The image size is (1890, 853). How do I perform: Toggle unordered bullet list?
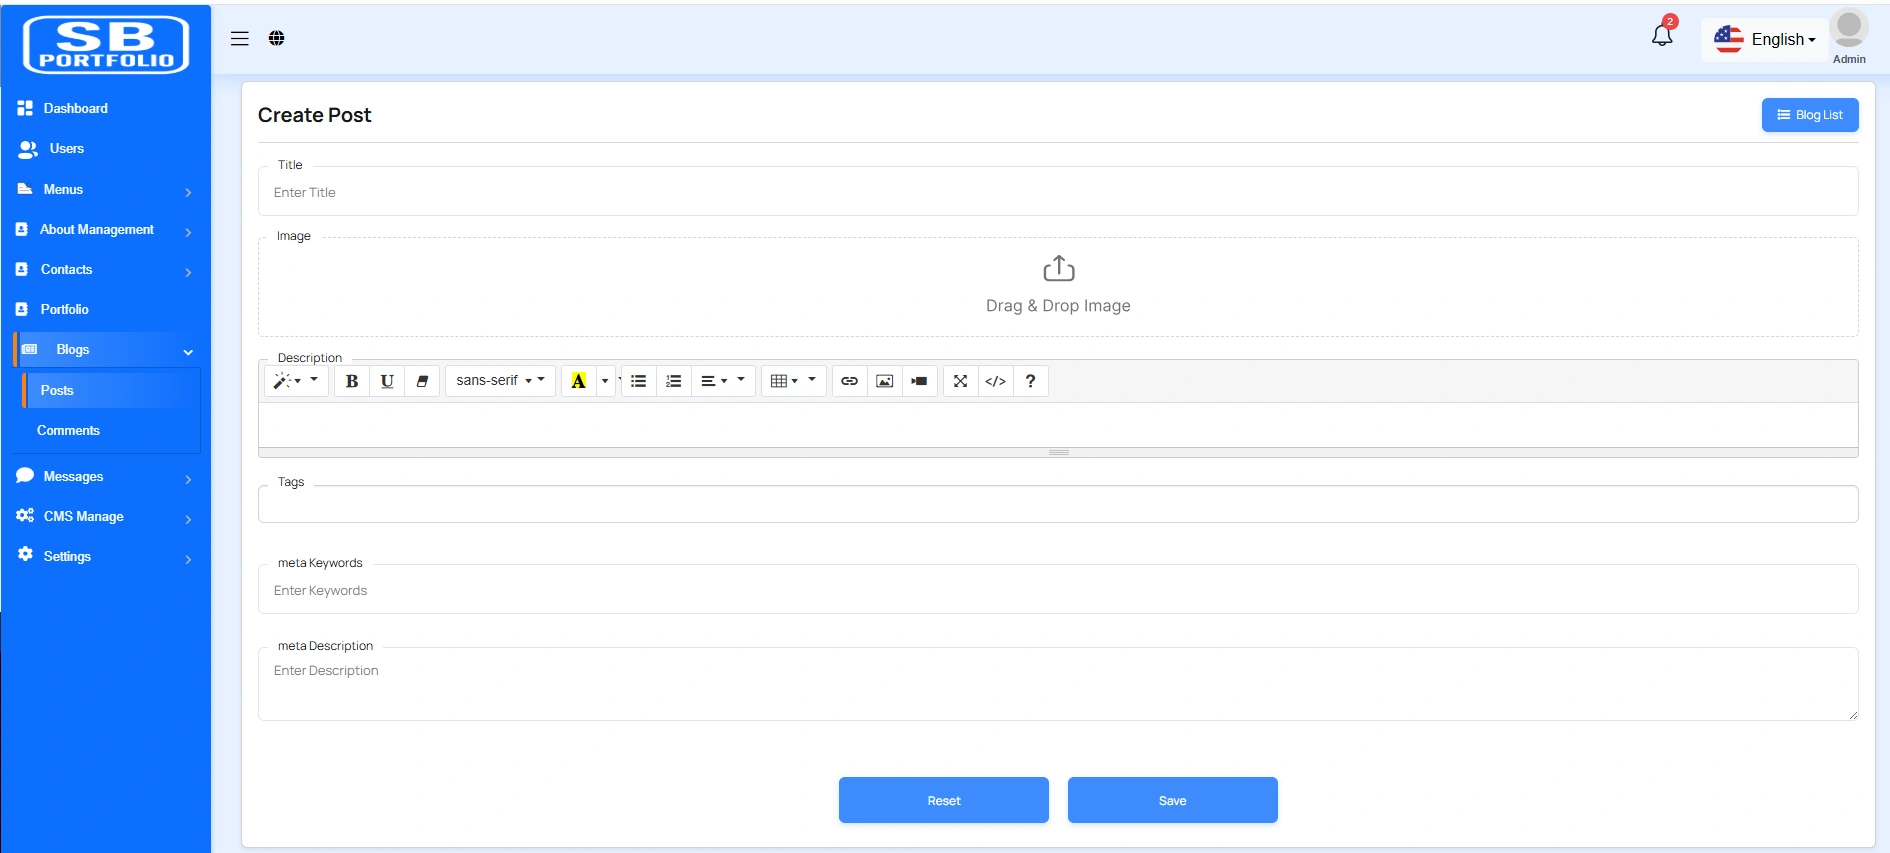point(638,381)
